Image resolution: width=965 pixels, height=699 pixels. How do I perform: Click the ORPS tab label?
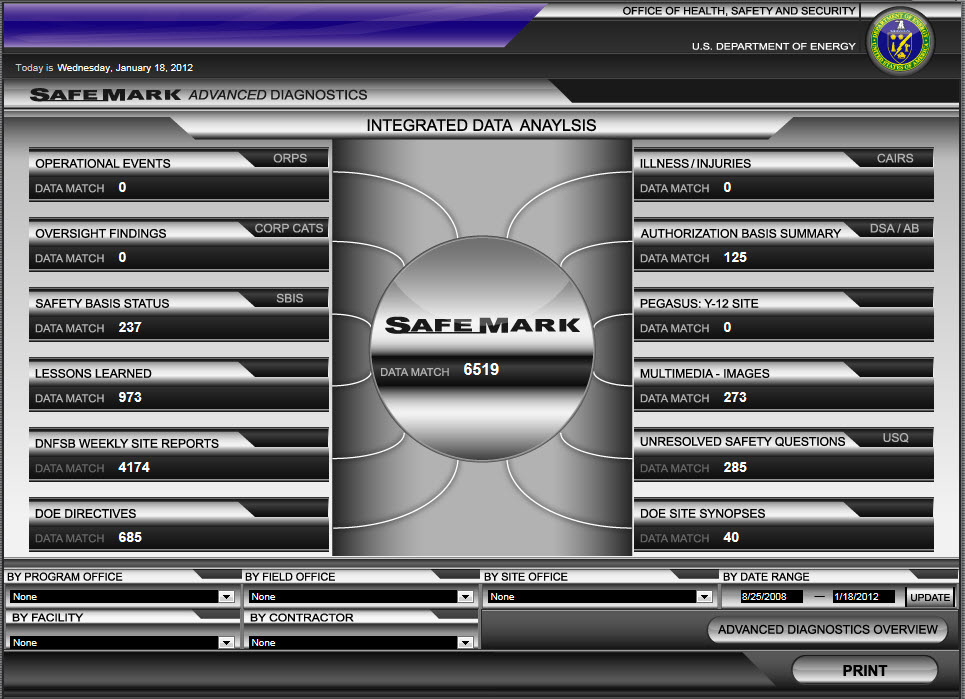[x=290, y=158]
